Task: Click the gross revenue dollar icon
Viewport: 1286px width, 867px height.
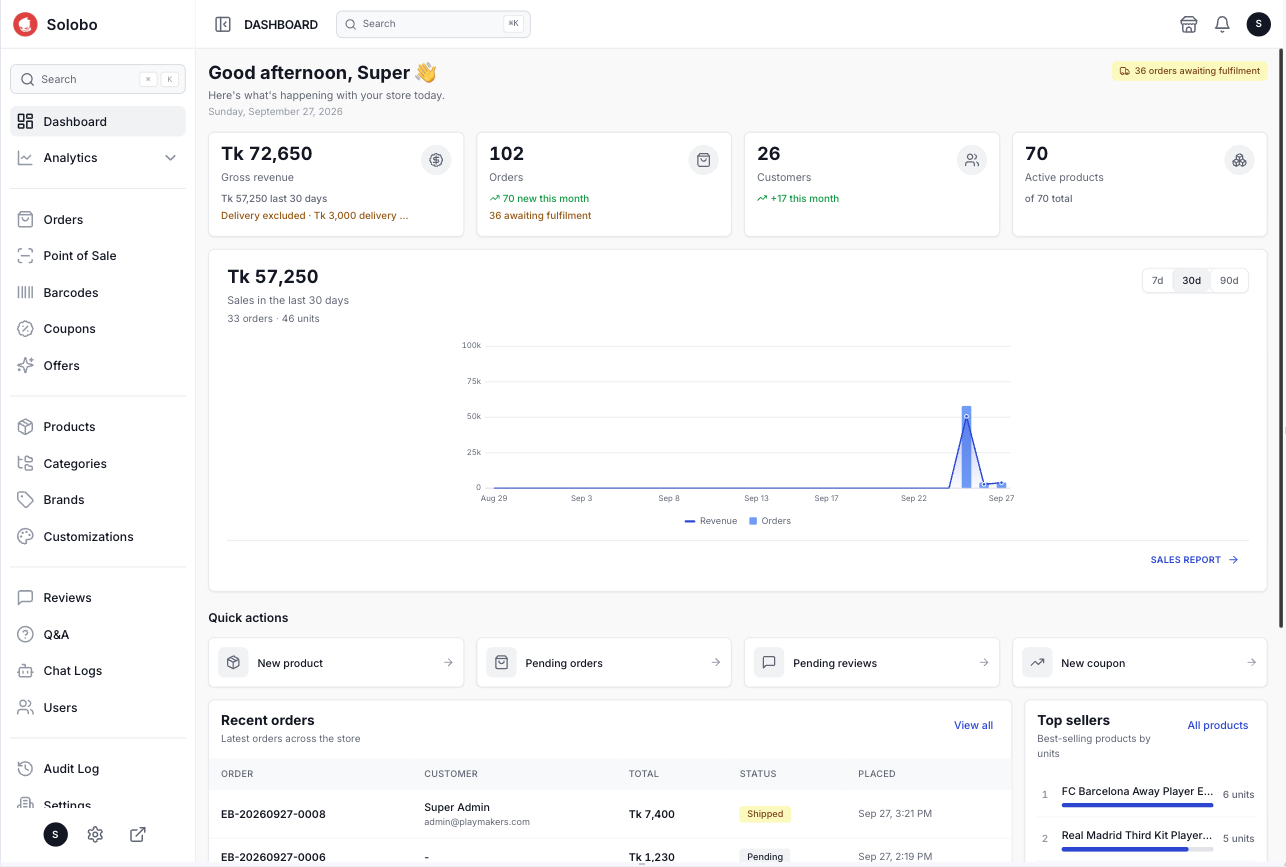Action: tap(436, 160)
